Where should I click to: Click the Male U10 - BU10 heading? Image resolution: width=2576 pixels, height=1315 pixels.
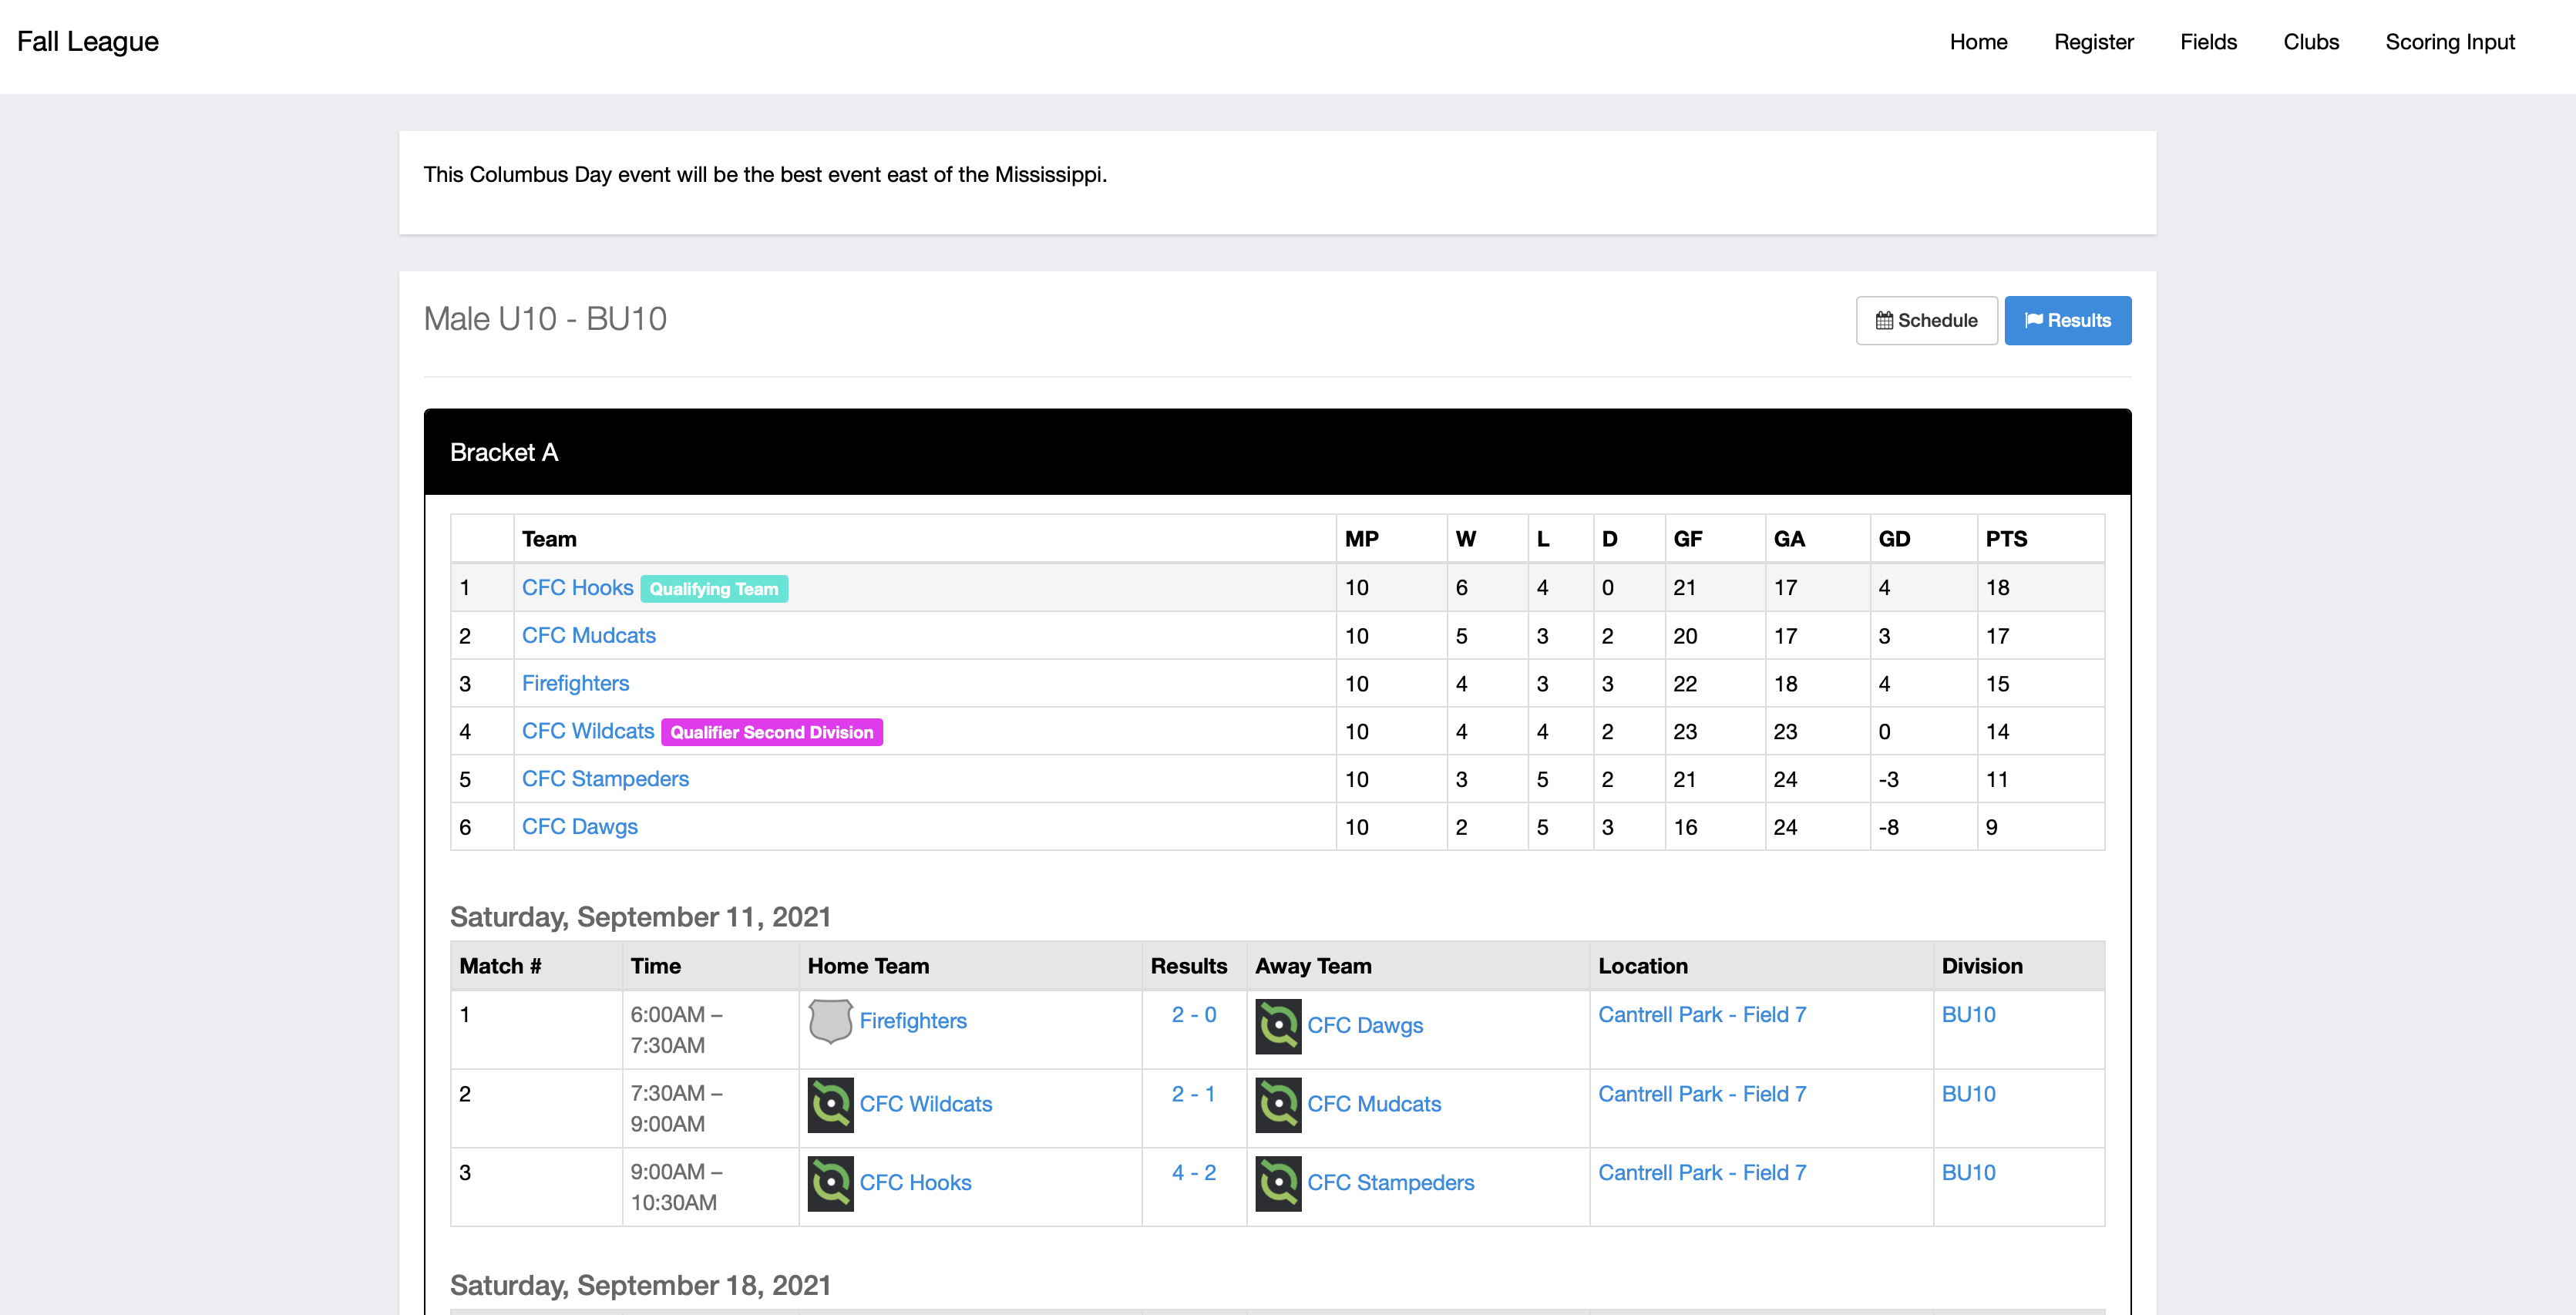coord(545,319)
